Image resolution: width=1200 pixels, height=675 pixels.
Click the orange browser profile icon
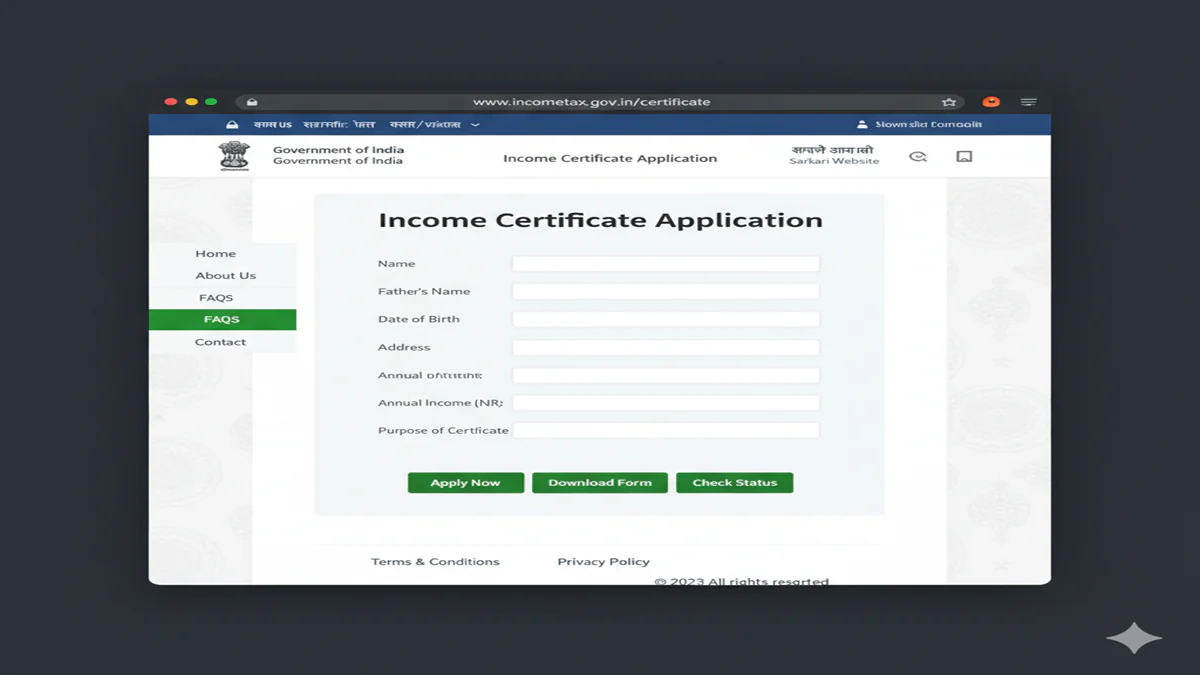click(990, 101)
